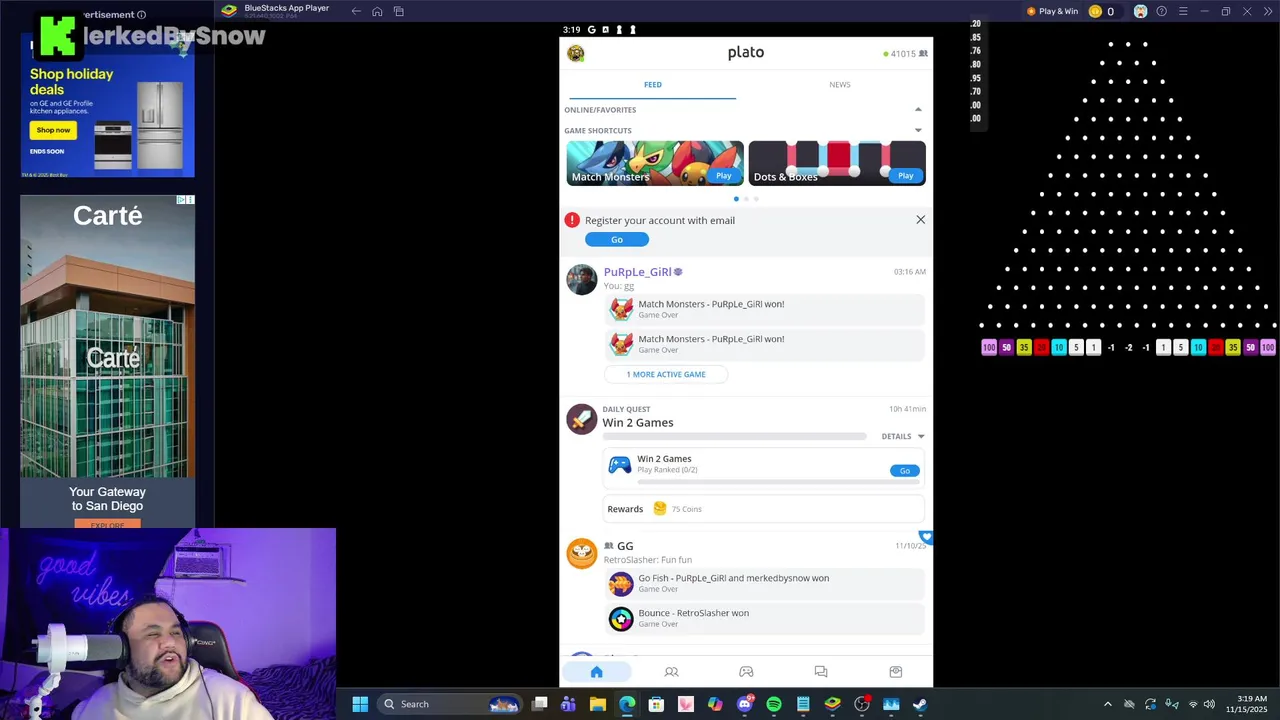Open Task View from the taskbar

pos(540,704)
